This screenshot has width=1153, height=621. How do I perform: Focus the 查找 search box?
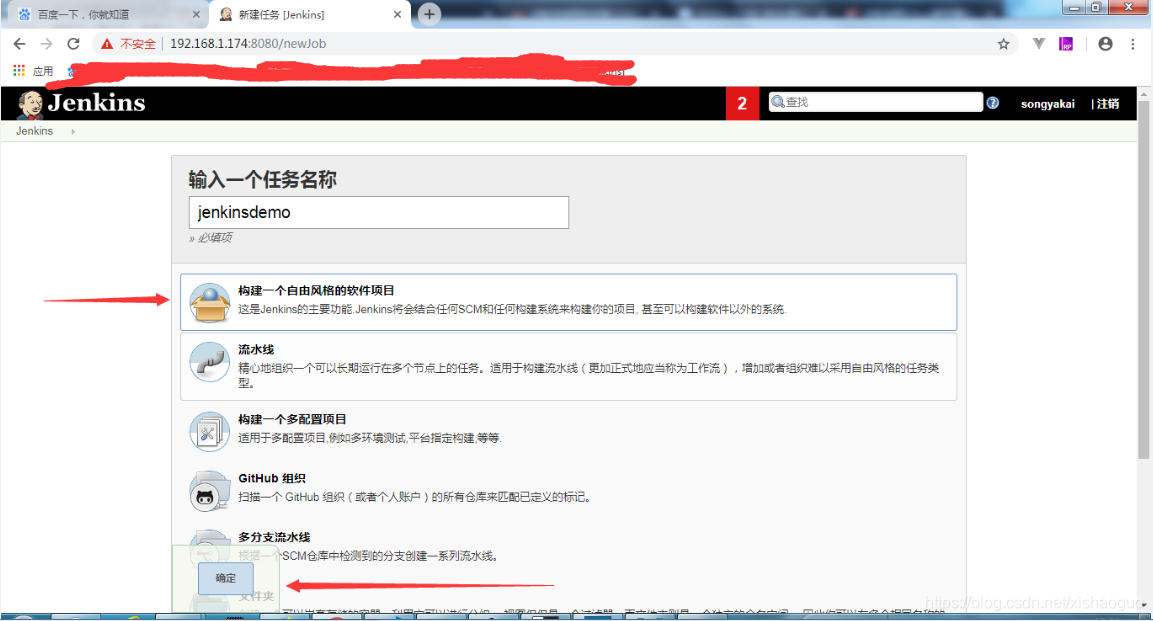point(875,102)
